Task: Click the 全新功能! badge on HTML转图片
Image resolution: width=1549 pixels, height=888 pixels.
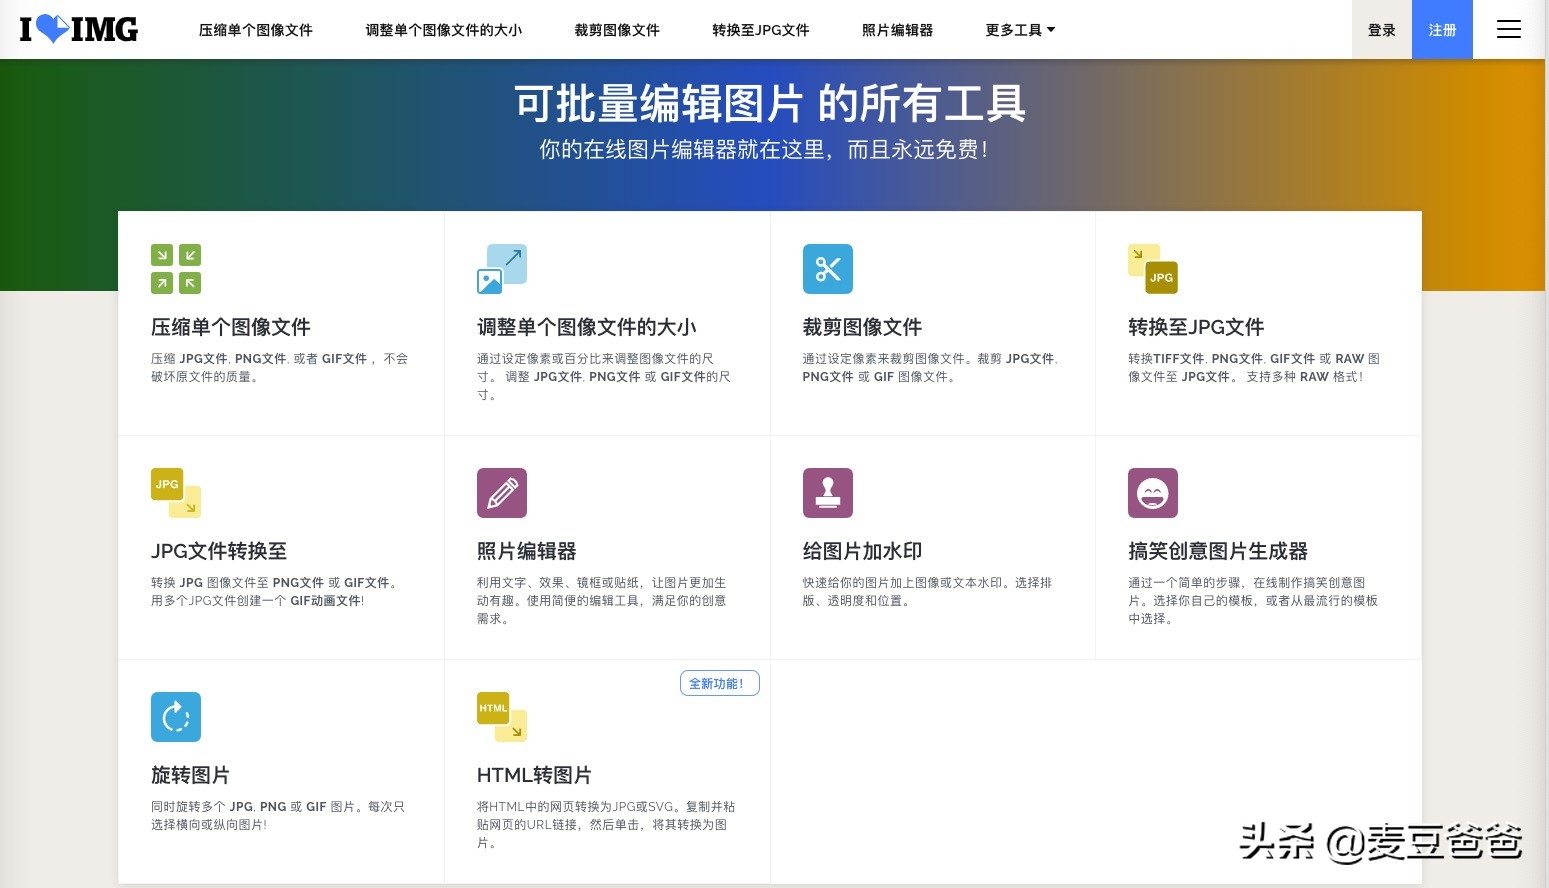Action: pos(719,682)
